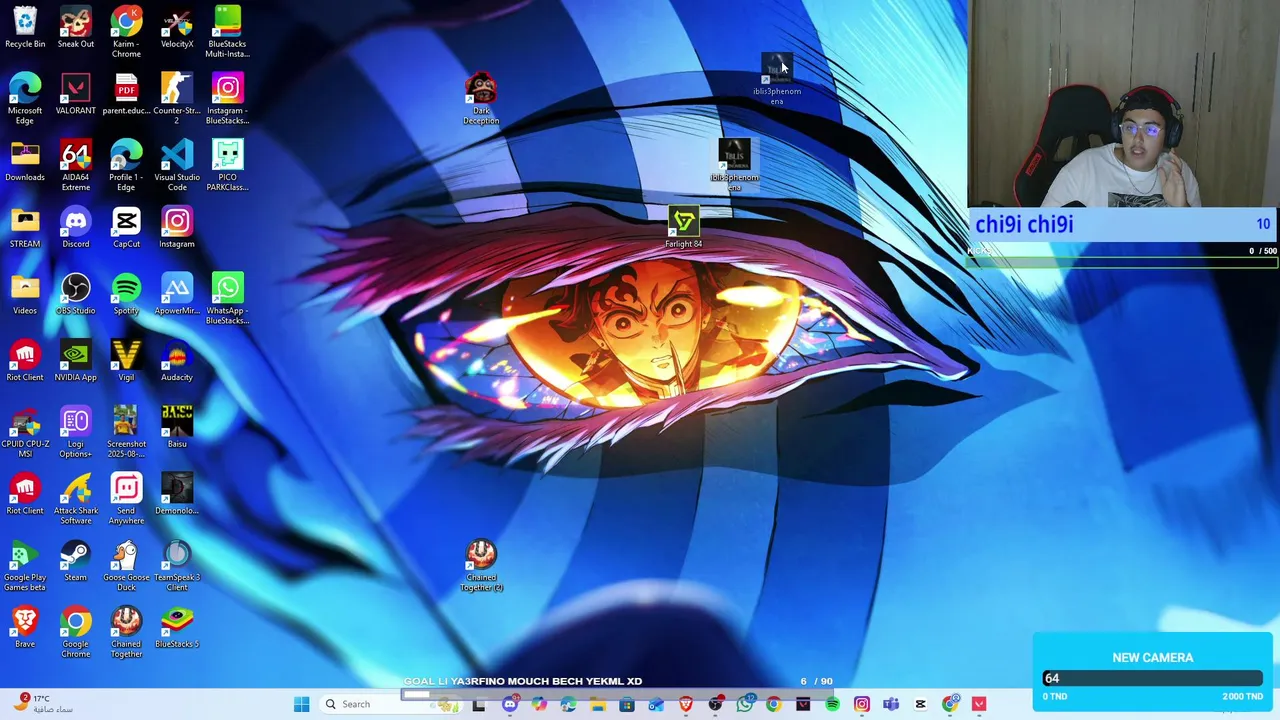Open the WhatsApp - BlueStacks shortcut

tap(227, 299)
